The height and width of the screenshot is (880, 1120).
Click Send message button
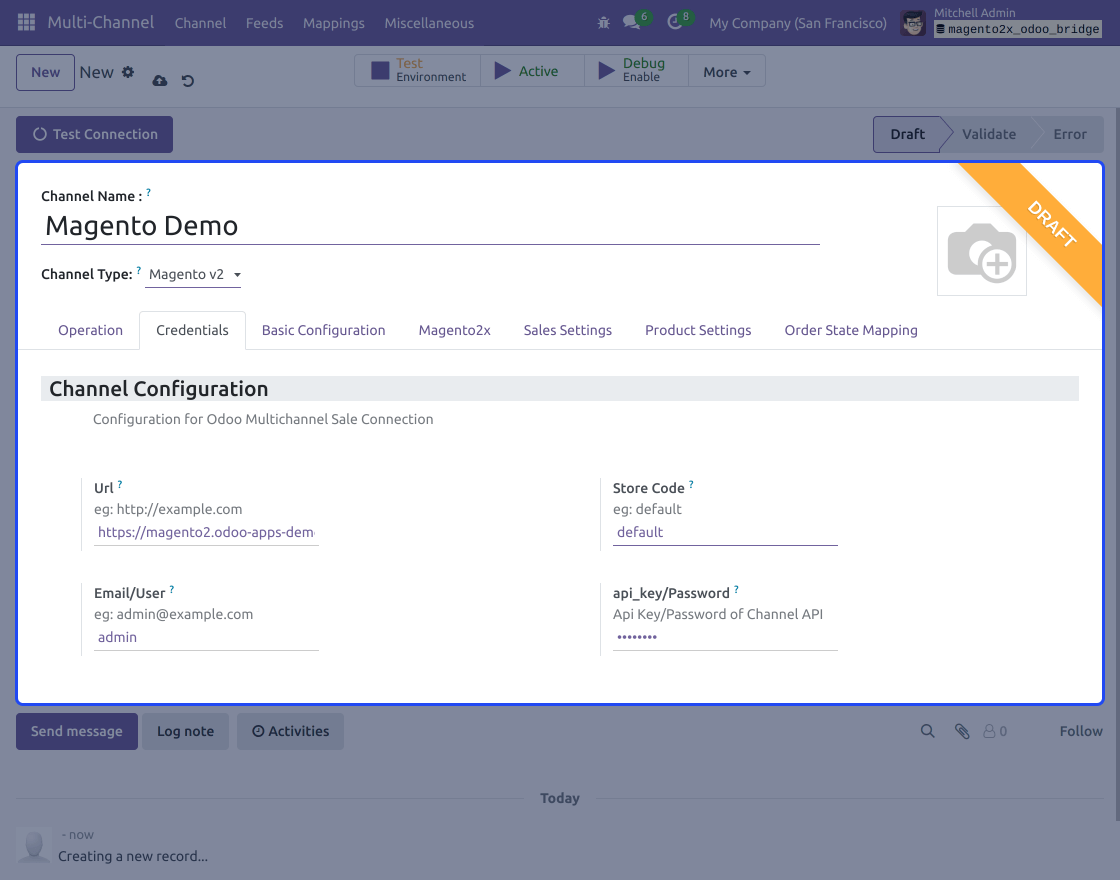click(76, 731)
